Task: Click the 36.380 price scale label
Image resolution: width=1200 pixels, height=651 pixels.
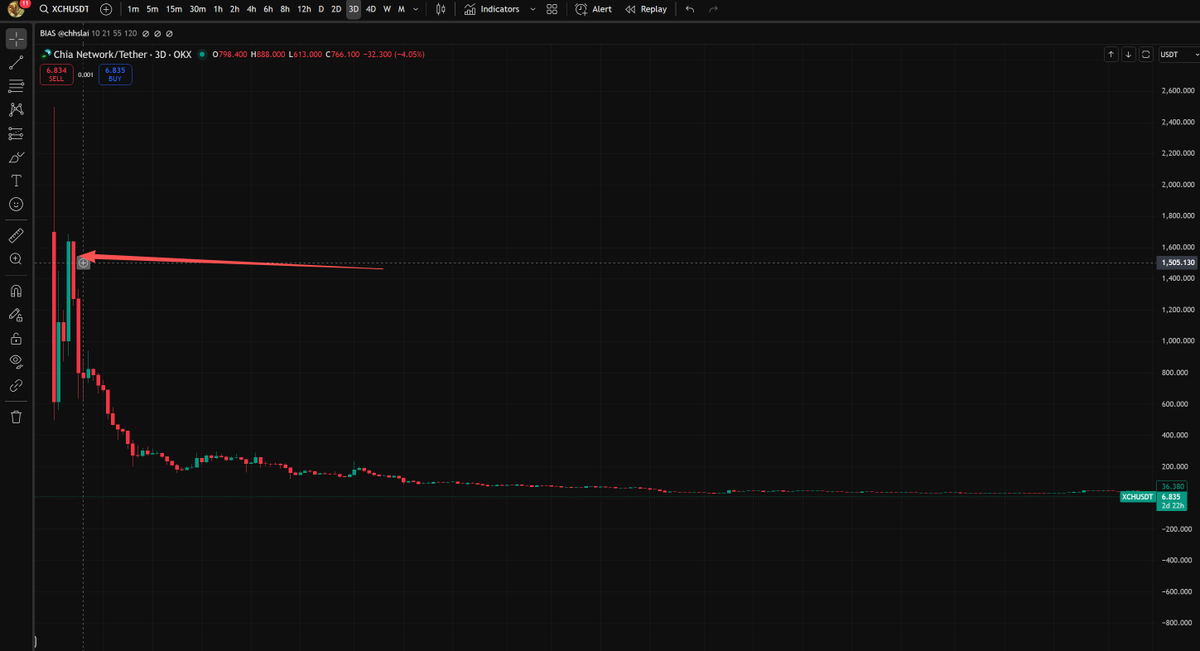Action: pyautogui.click(x=1174, y=486)
